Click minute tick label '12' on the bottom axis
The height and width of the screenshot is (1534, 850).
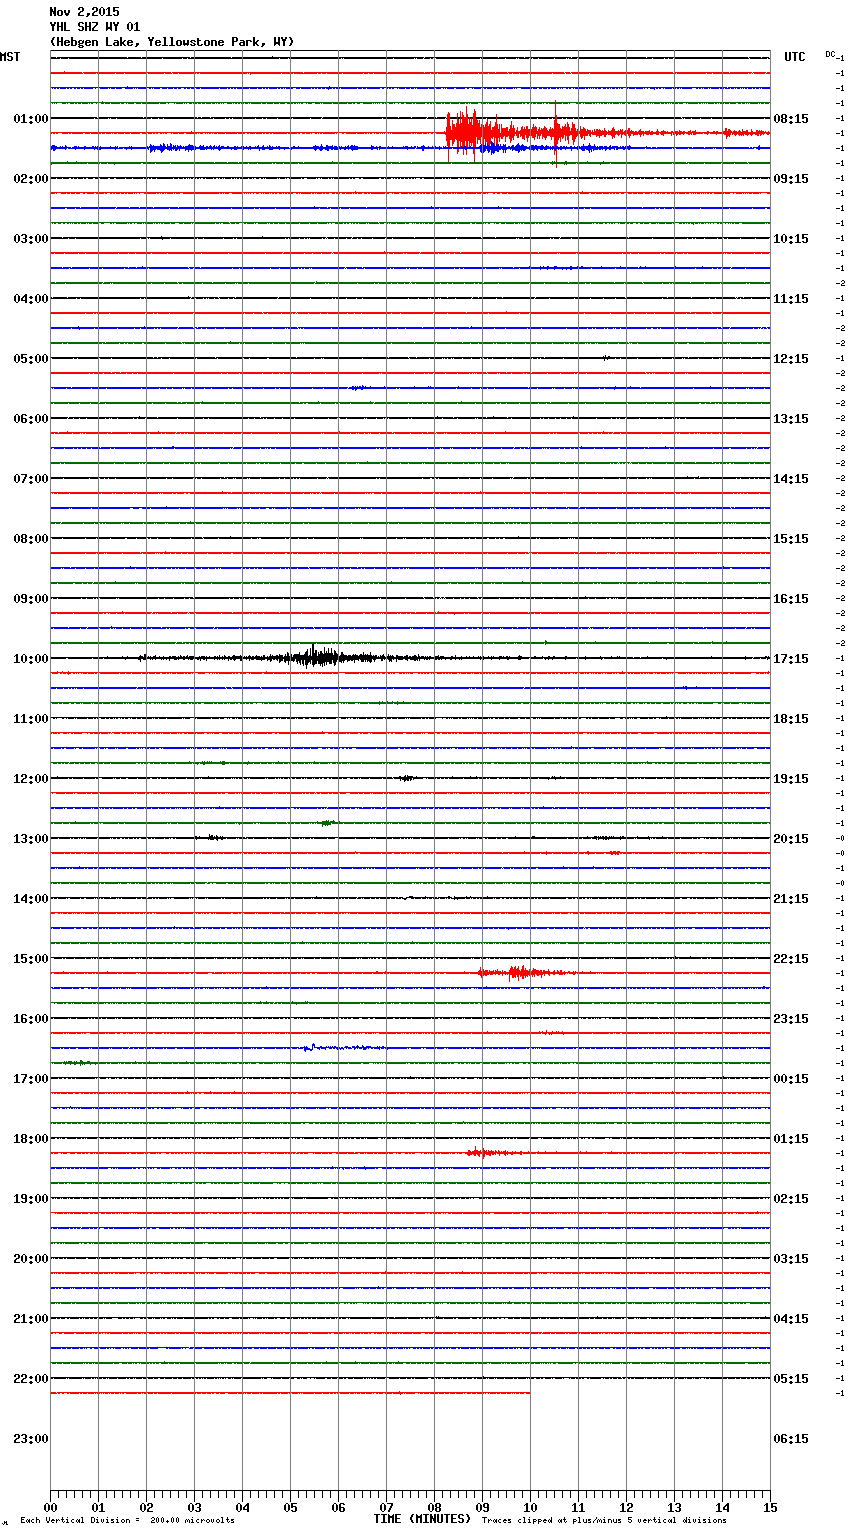[x=626, y=1507]
